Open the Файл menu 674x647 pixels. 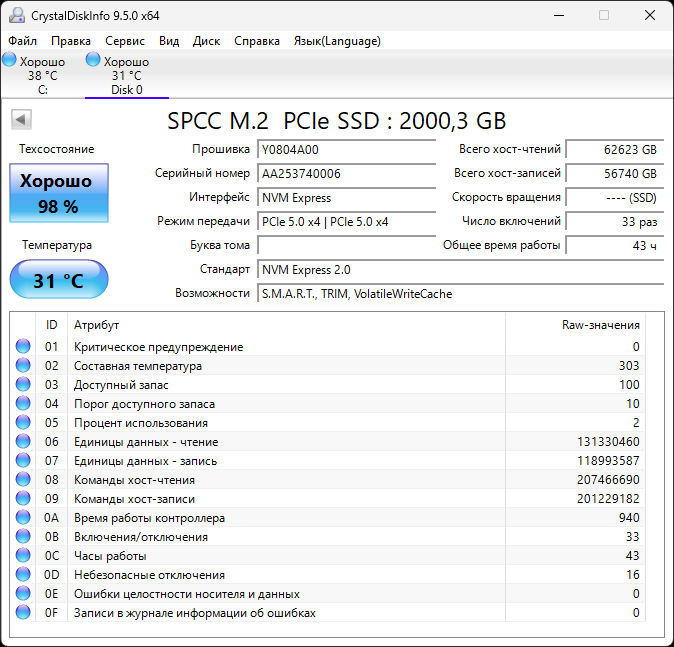(22, 41)
